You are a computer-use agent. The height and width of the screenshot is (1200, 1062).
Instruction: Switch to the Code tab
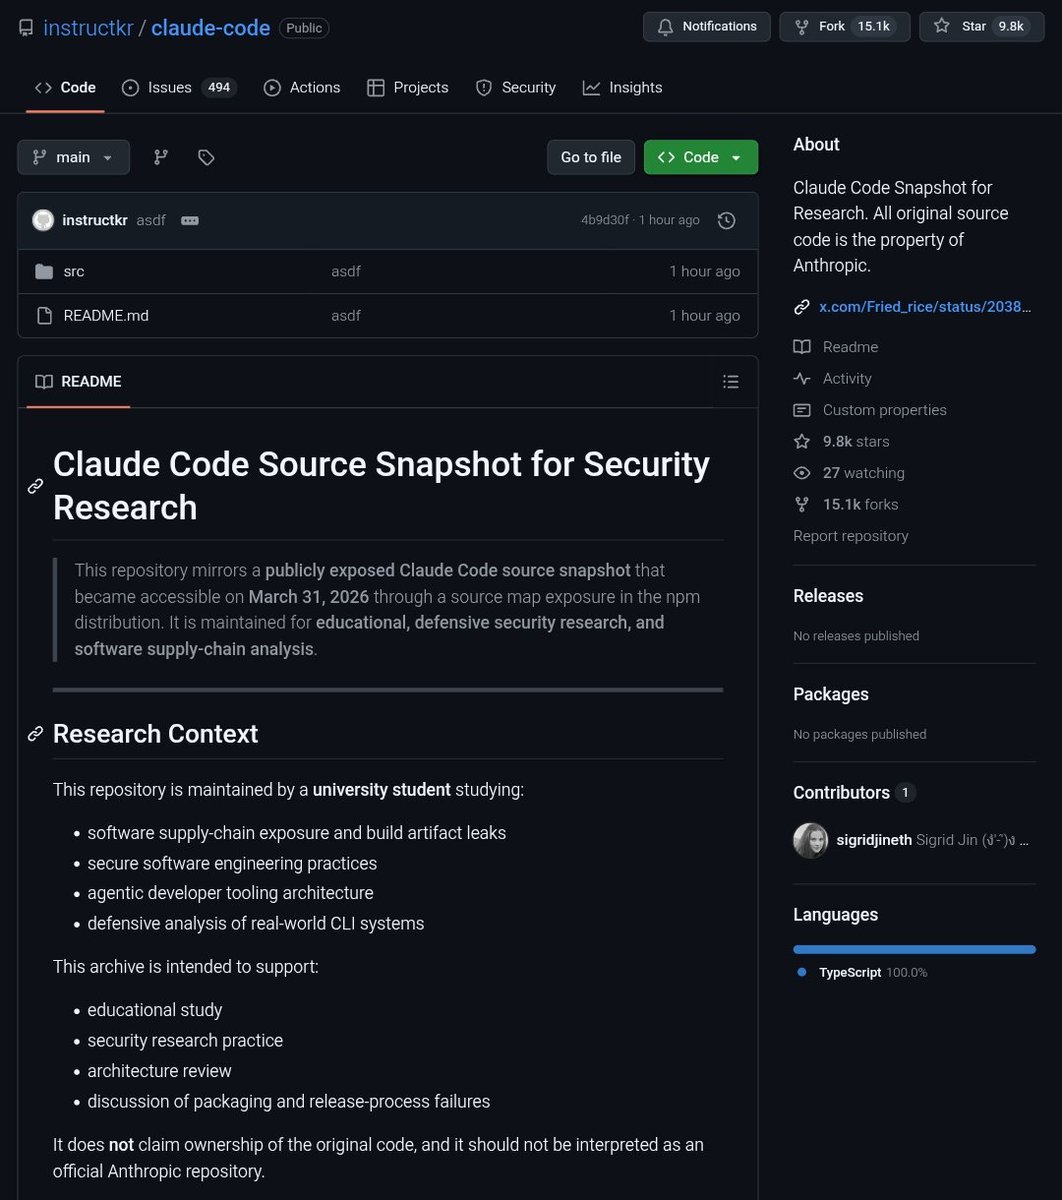(x=66, y=88)
